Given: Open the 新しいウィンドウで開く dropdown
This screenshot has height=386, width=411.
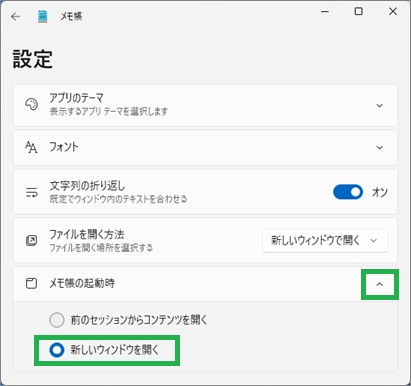Looking at the screenshot, I should coord(325,240).
